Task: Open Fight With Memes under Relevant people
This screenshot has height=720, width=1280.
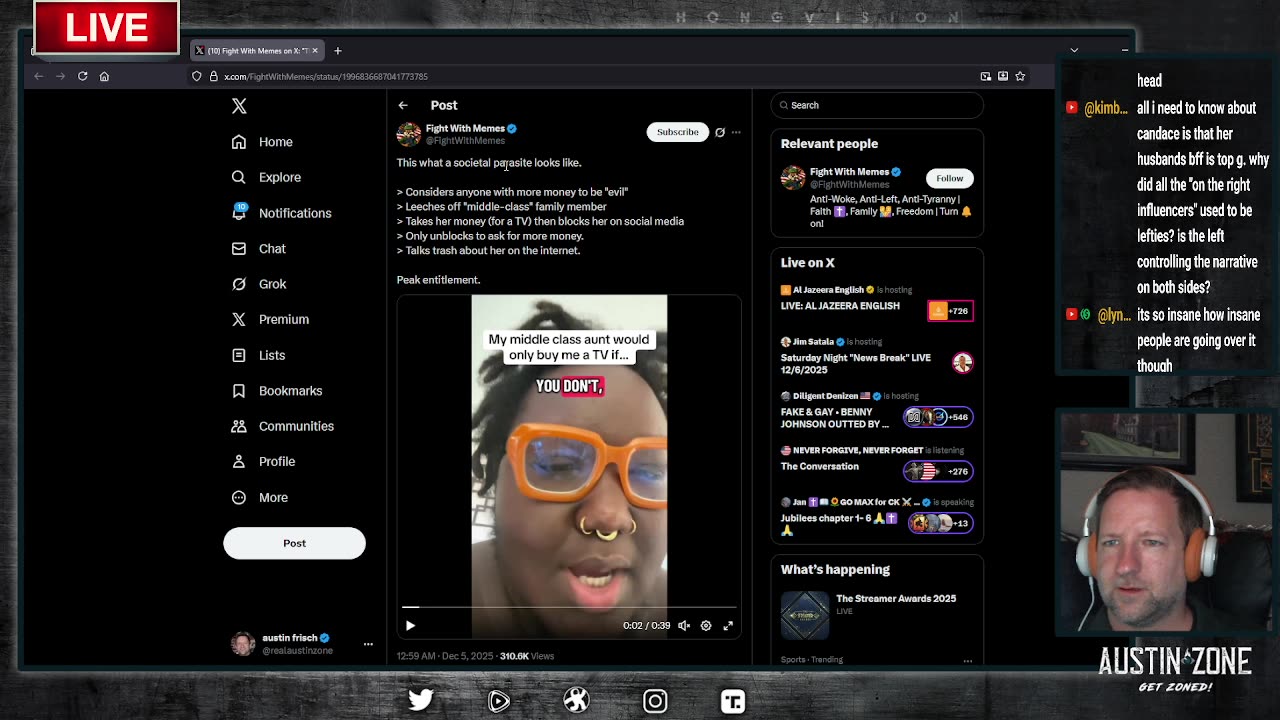Action: pos(849,172)
